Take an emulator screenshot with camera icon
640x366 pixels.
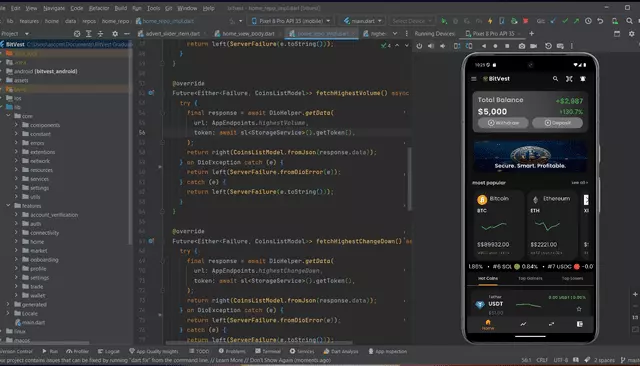(x=522, y=46)
